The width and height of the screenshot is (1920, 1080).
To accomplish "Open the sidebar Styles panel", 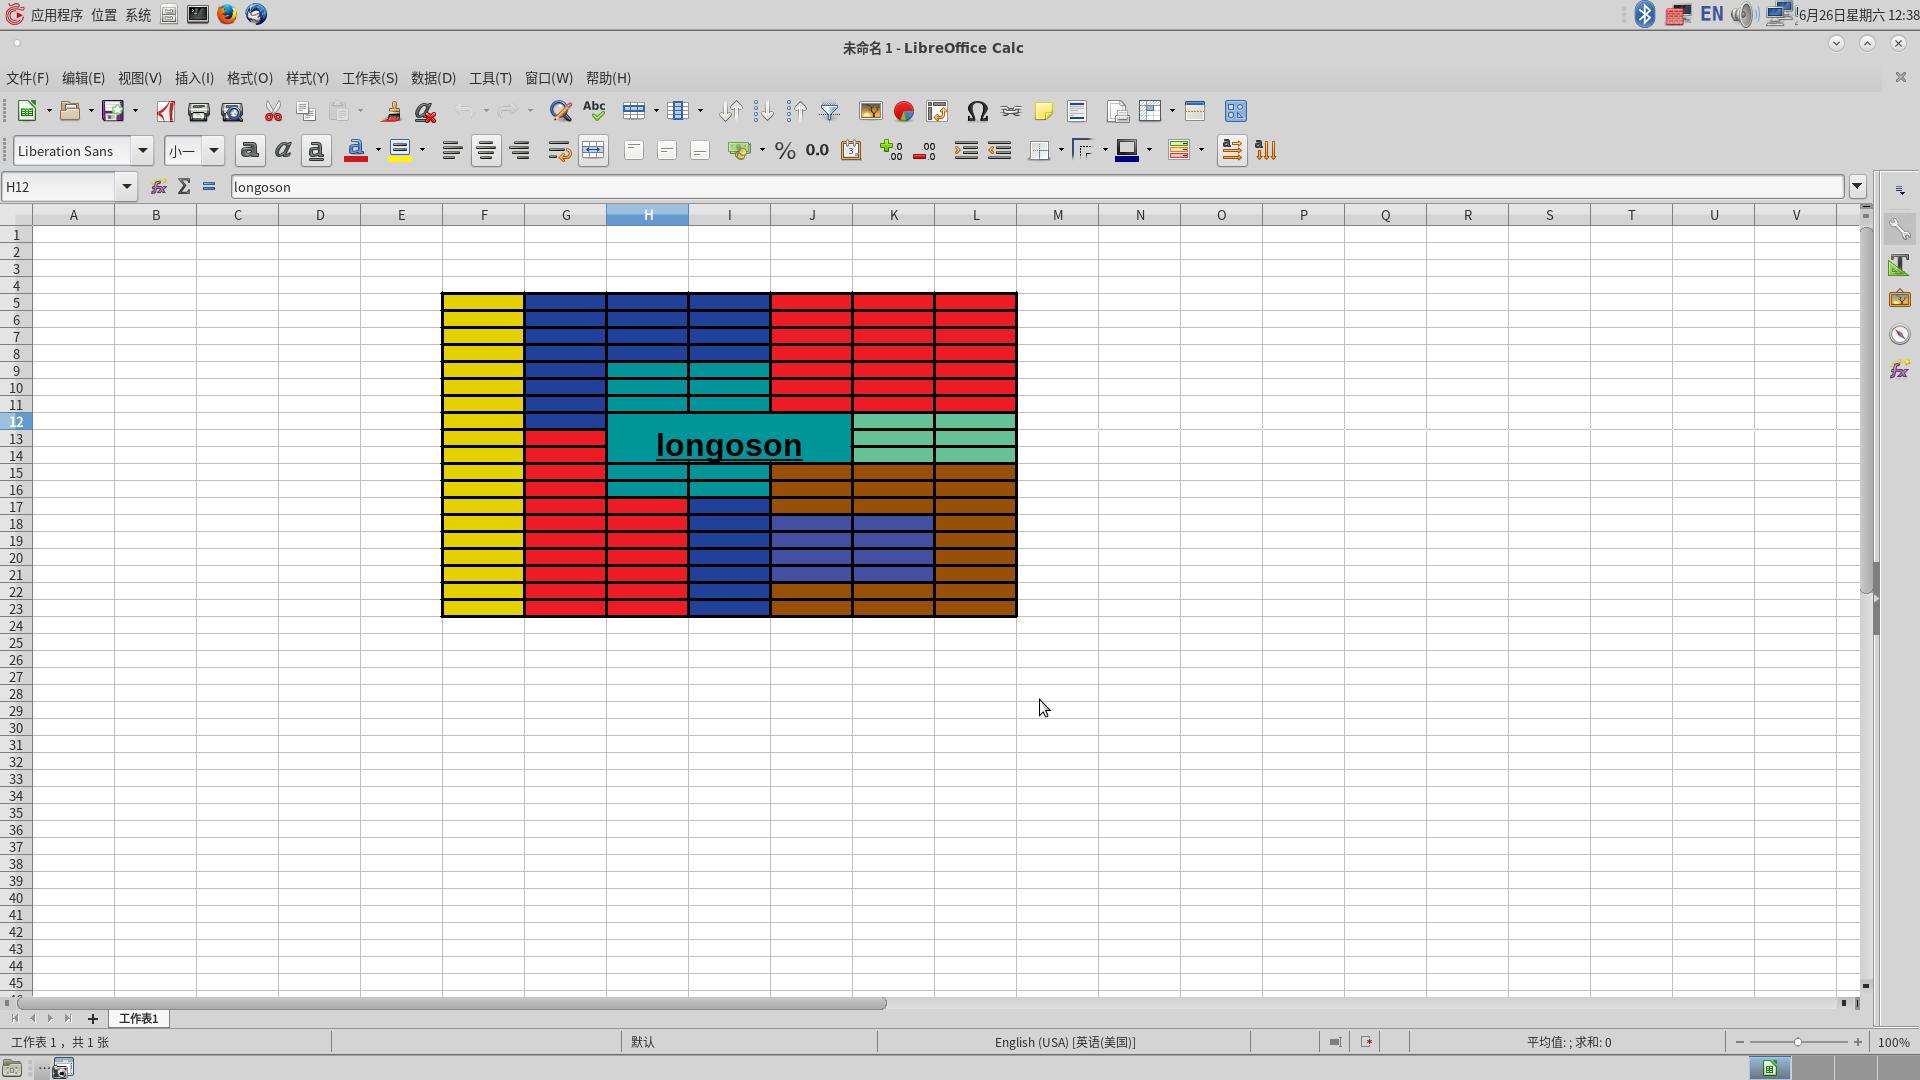I will click(1899, 265).
